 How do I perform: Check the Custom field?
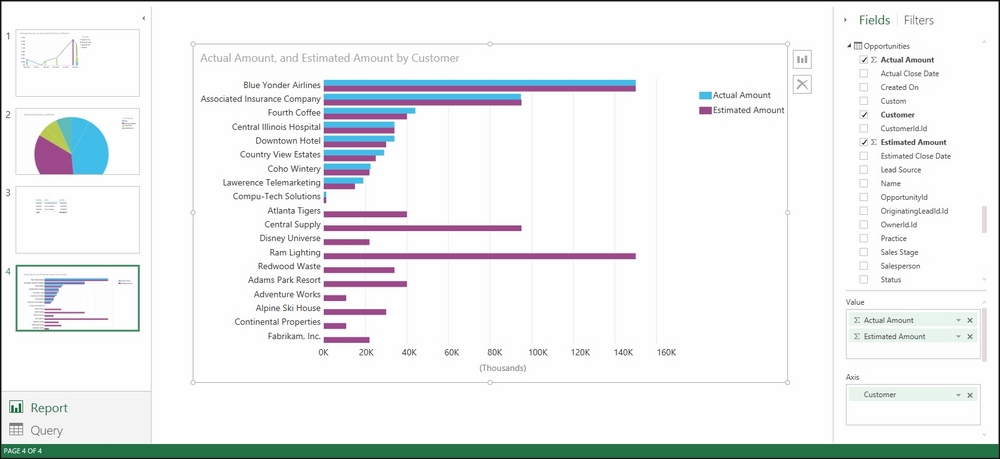coord(864,101)
